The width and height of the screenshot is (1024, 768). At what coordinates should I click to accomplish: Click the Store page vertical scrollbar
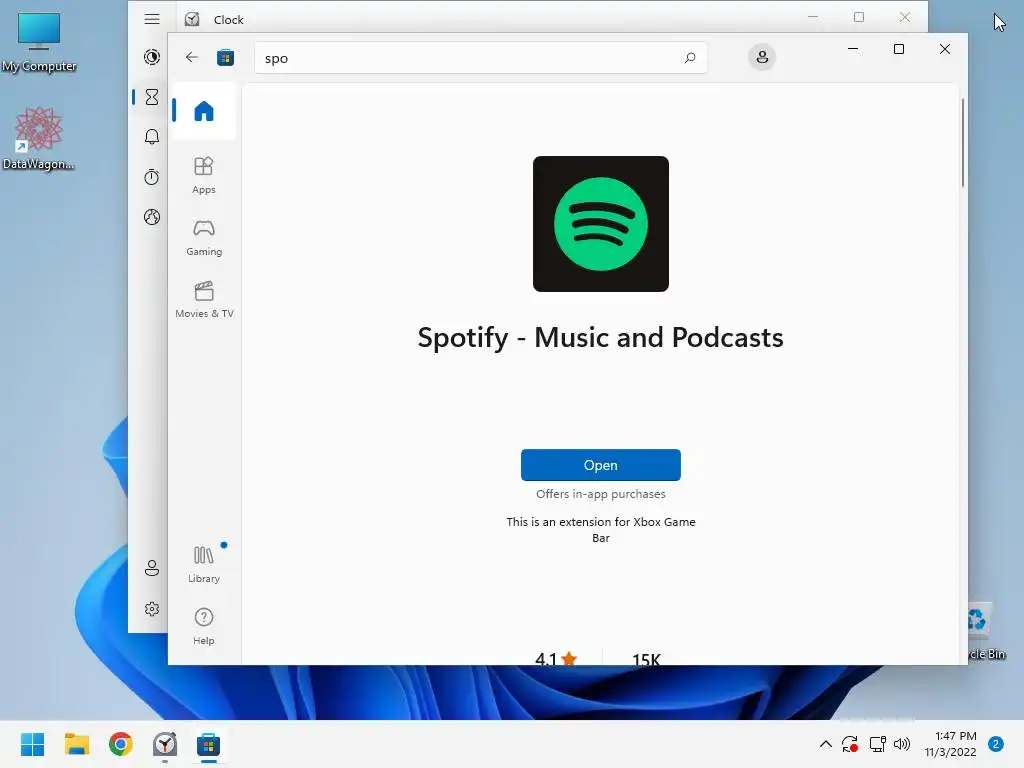963,142
